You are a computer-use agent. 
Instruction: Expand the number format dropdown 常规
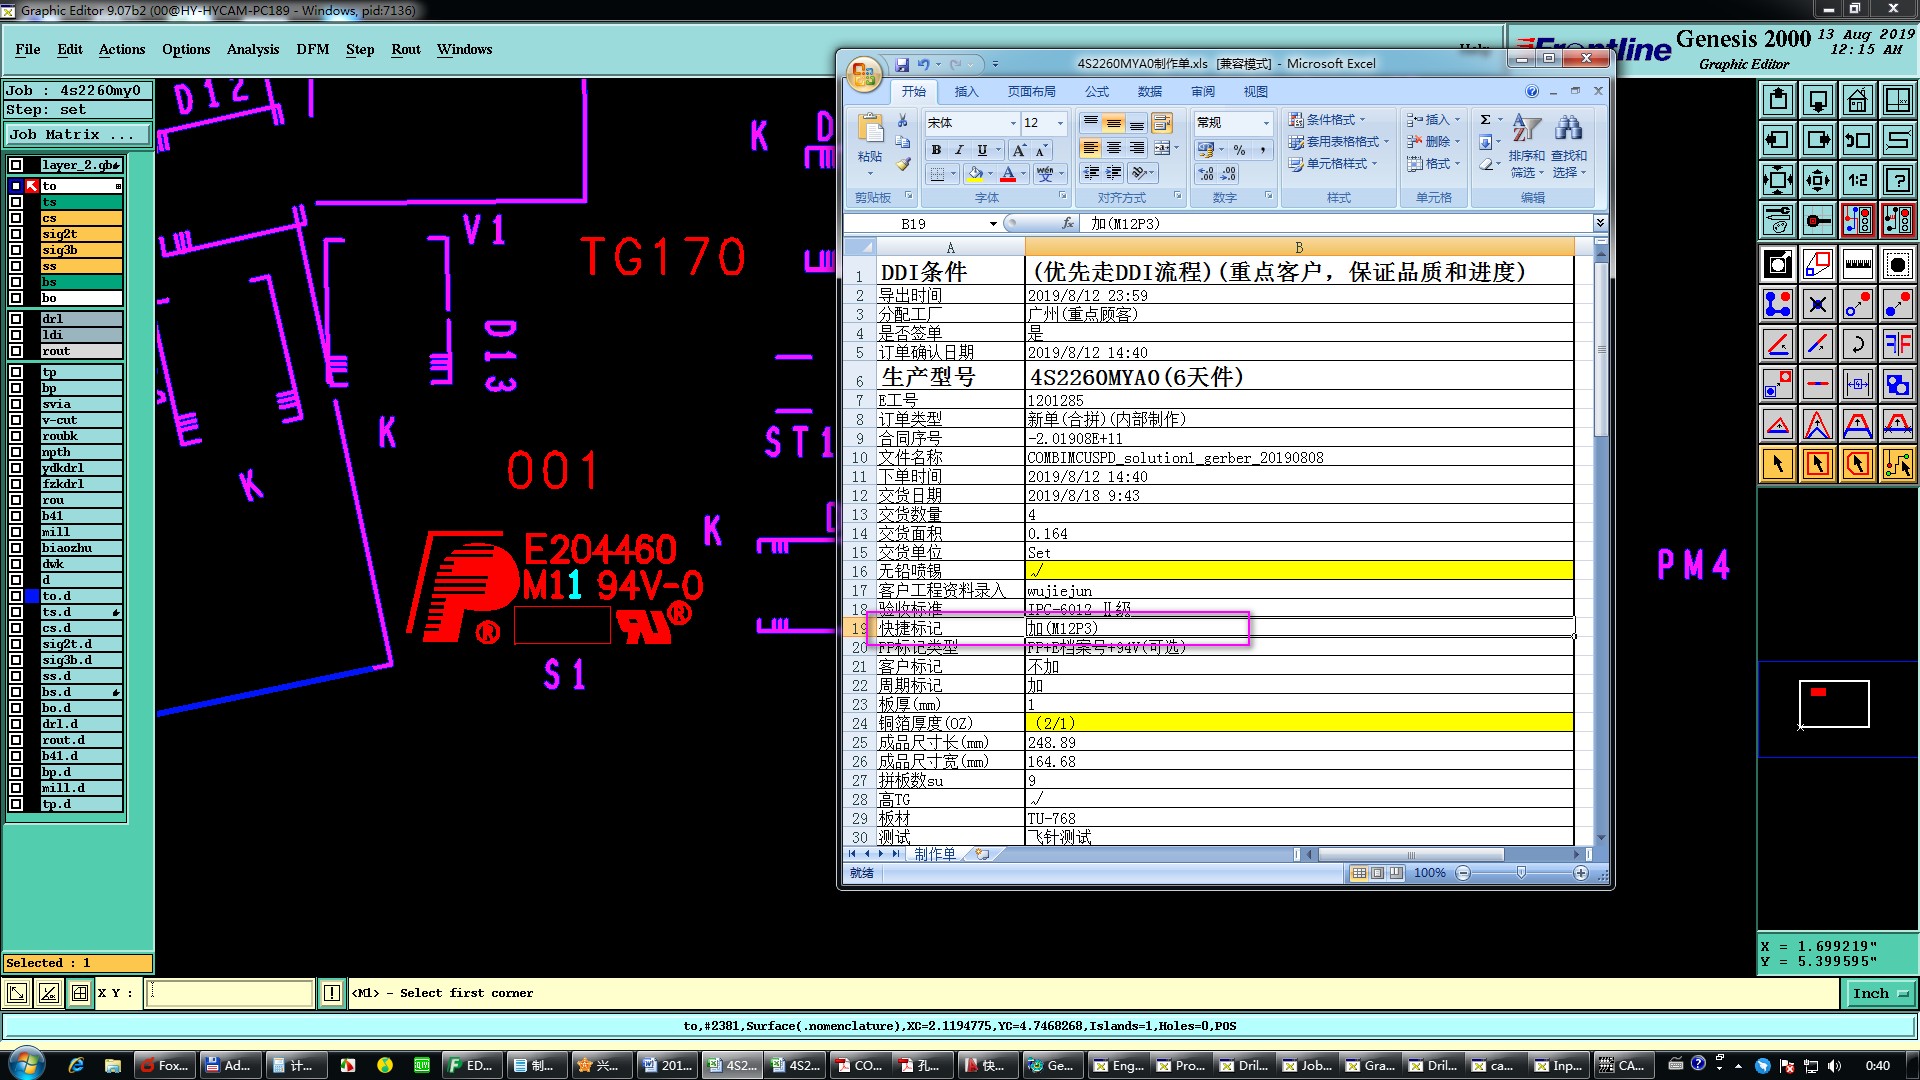[1266, 123]
